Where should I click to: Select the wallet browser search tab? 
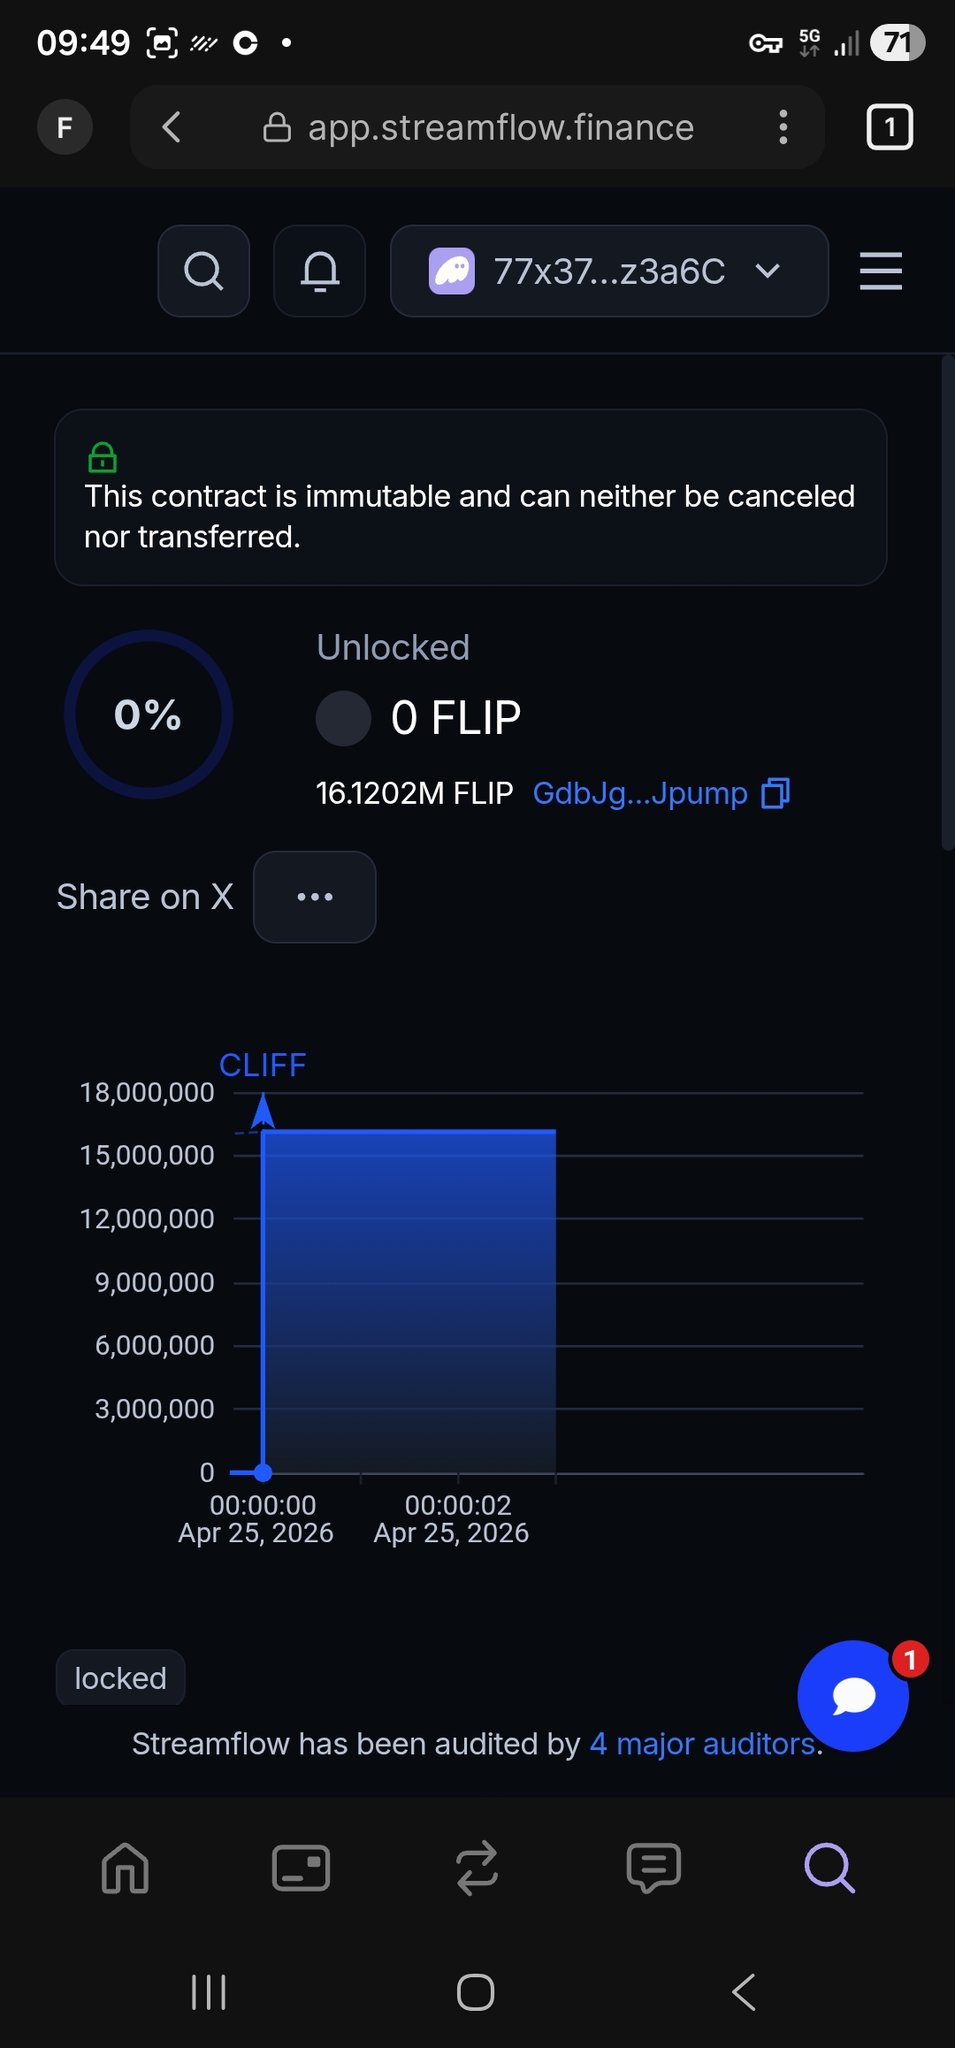coord(829,1868)
